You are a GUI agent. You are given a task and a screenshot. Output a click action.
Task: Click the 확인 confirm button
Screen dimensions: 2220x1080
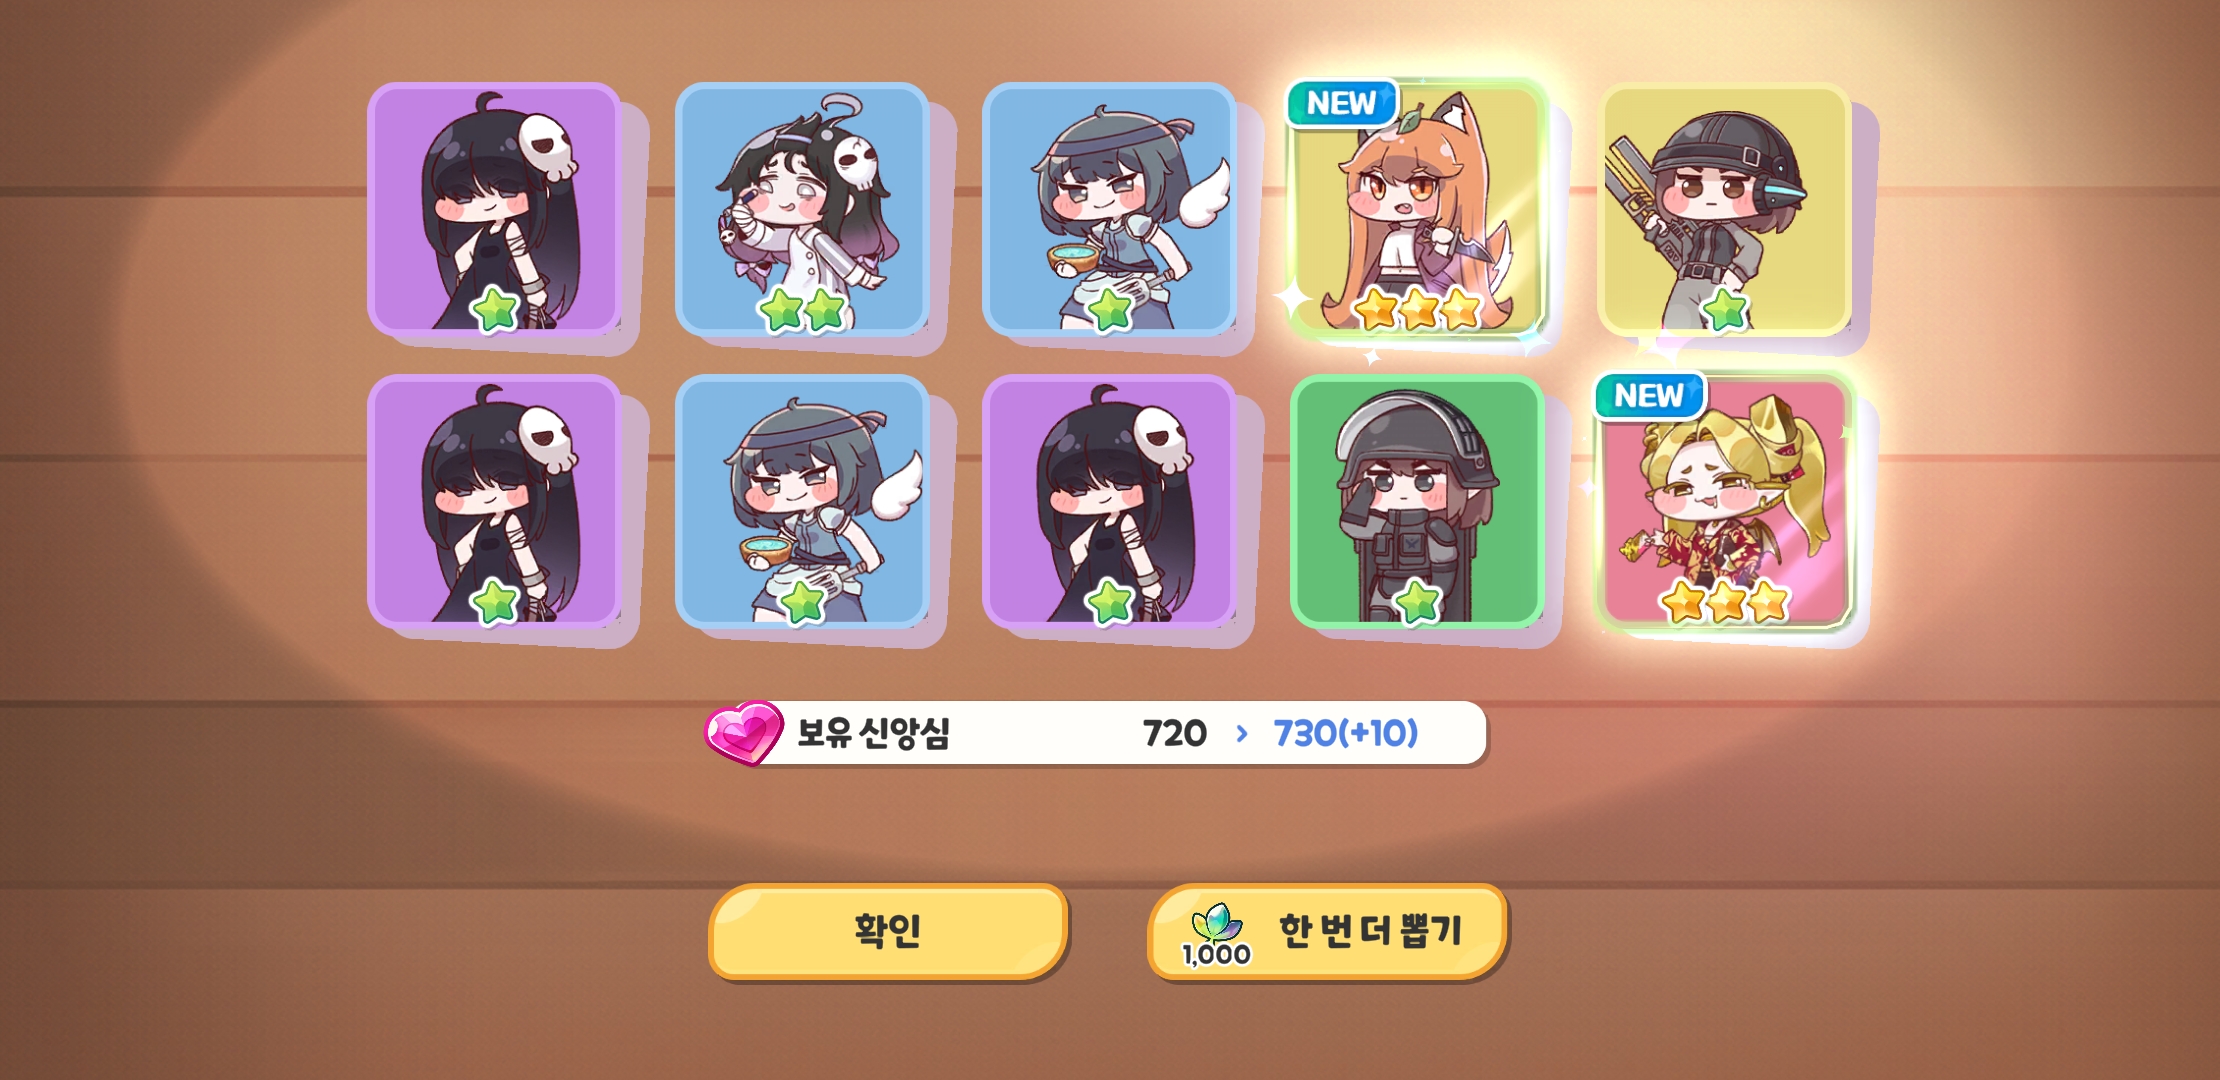pyautogui.click(x=888, y=930)
